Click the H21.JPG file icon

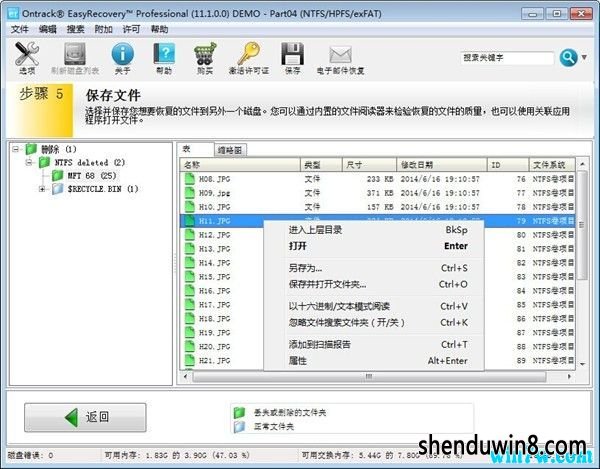coord(189,360)
